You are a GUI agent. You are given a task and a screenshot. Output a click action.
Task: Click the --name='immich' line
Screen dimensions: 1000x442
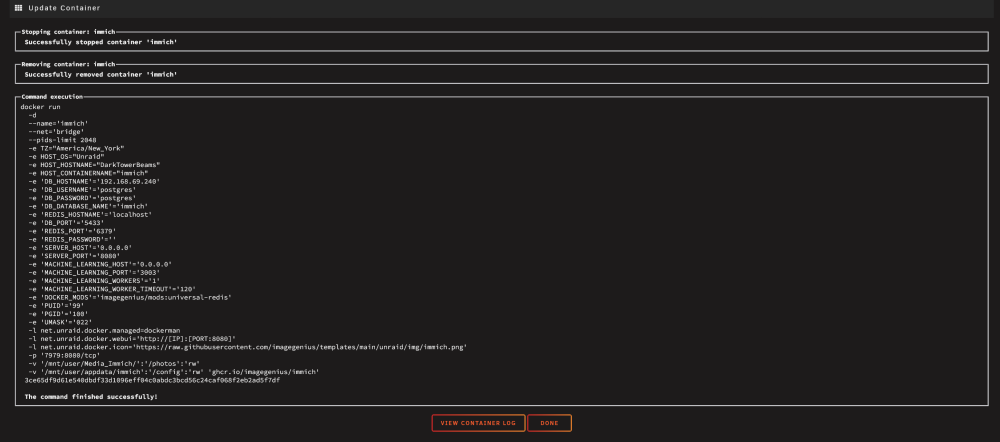pyautogui.click(x=58, y=124)
